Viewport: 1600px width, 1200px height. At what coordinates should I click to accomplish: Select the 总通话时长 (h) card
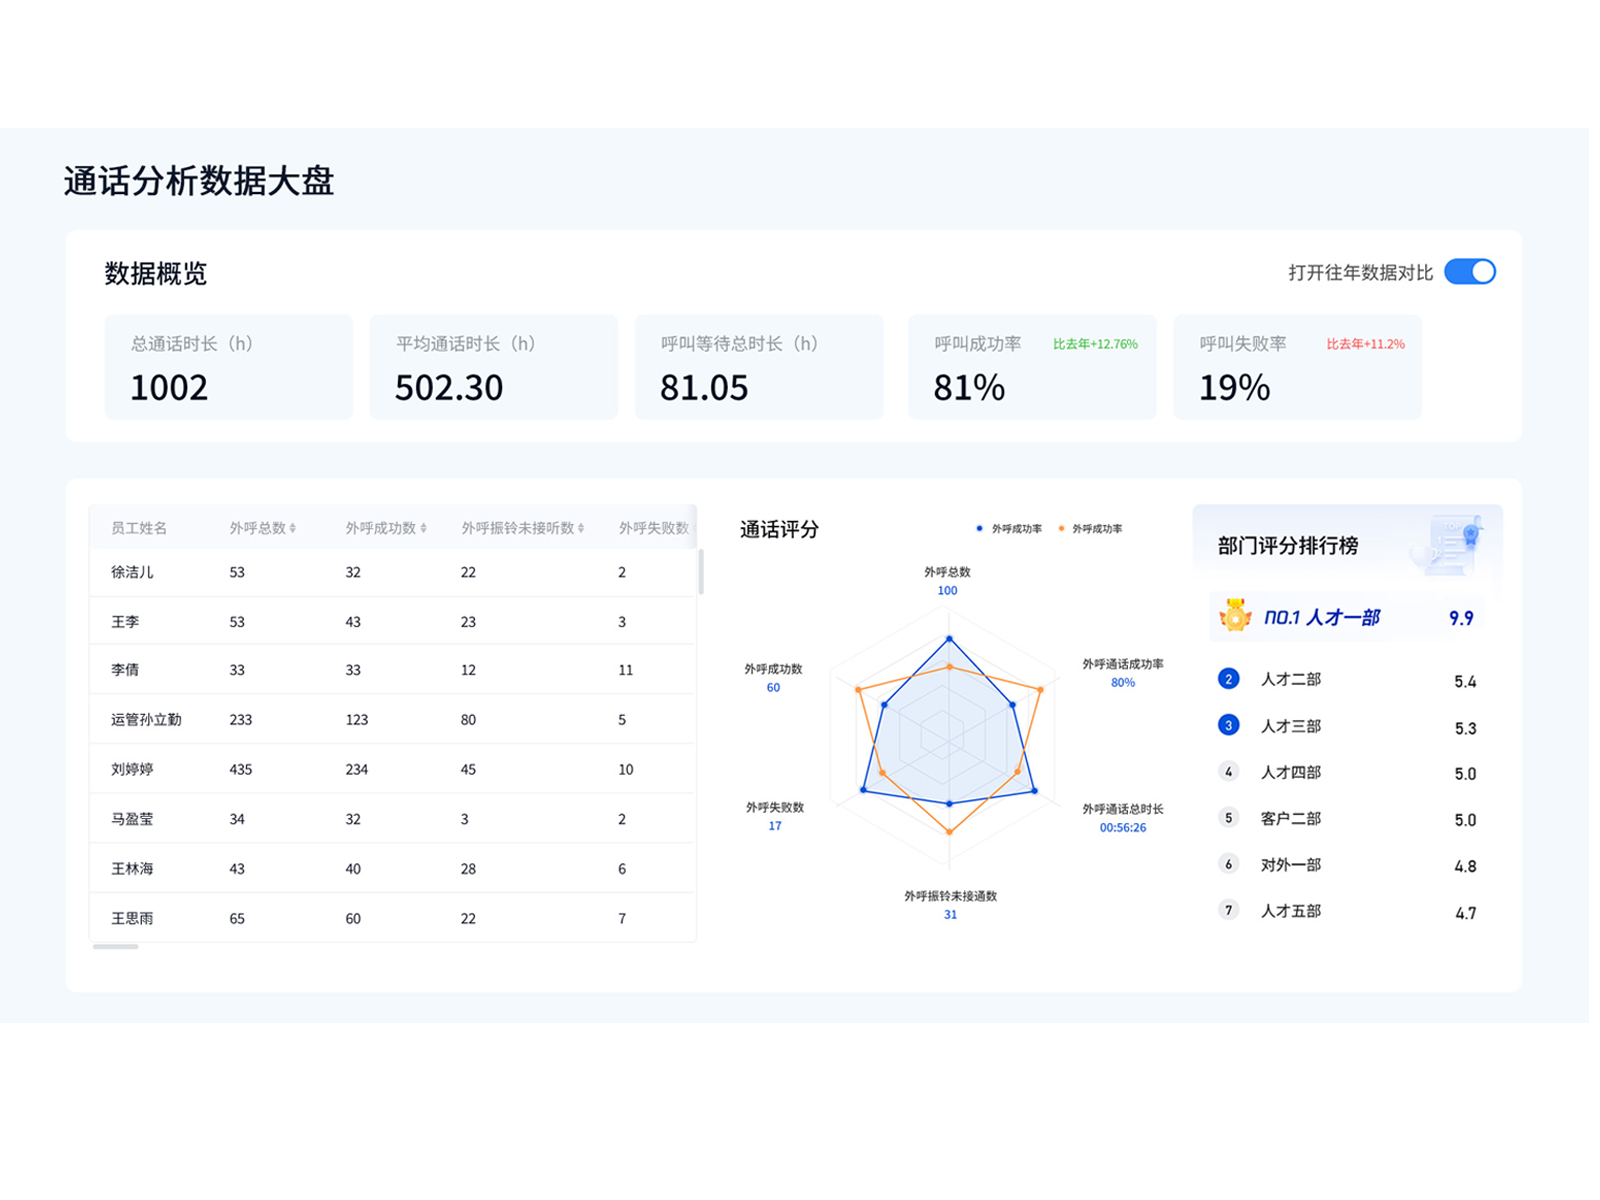click(229, 367)
